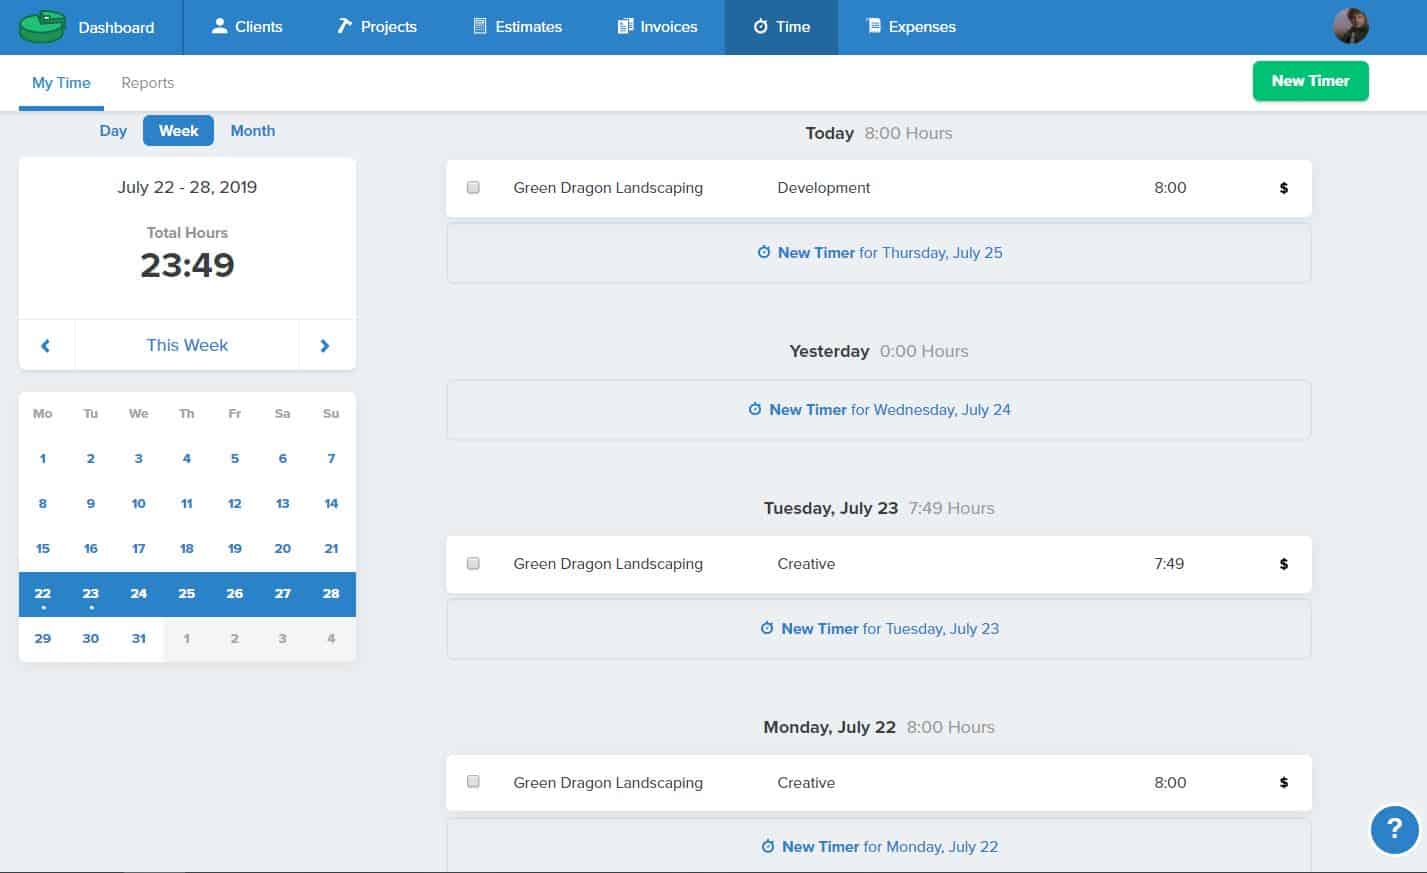
Task: Click stopwatch icon beside Tuesday, July 23 timer
Action: (x=767, y=628)
